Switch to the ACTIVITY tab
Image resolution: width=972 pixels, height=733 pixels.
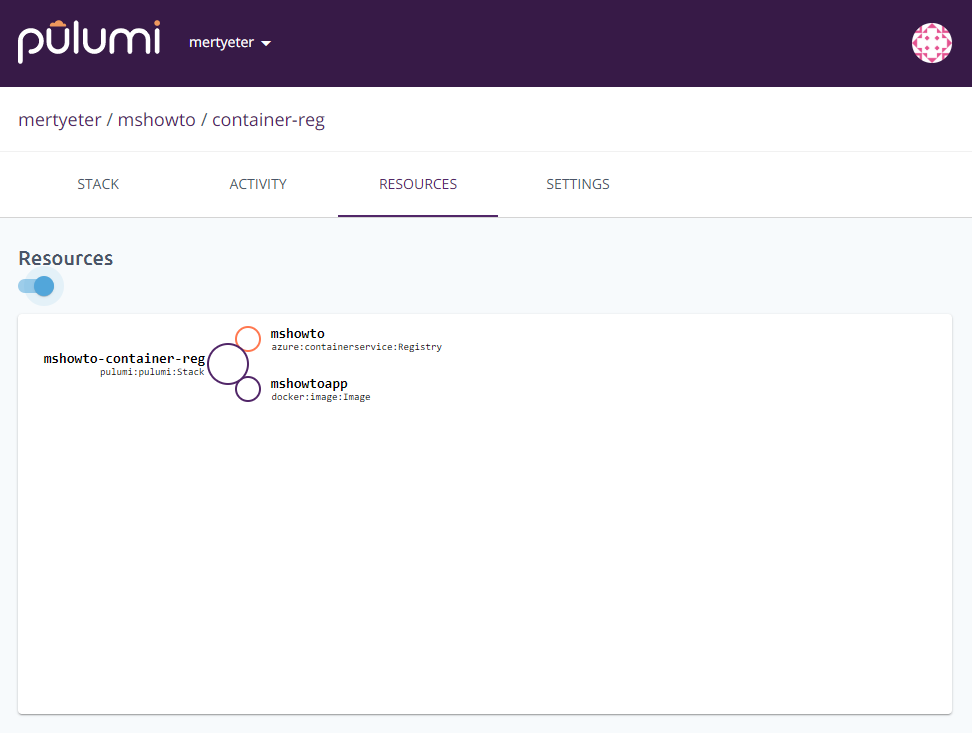point(258,184)
